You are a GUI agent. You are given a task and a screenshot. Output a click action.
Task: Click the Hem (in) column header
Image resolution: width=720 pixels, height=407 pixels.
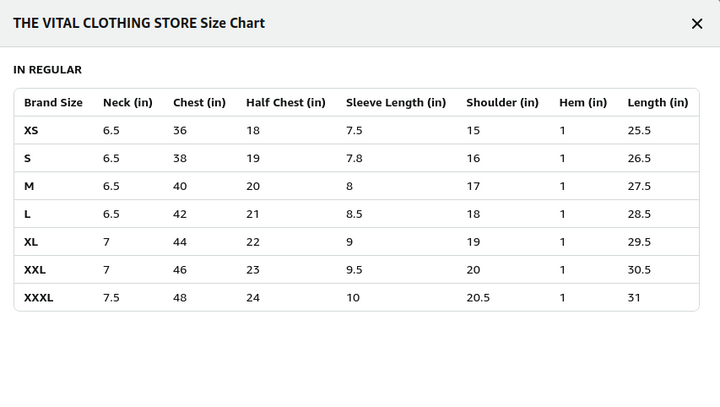[583, 103]
